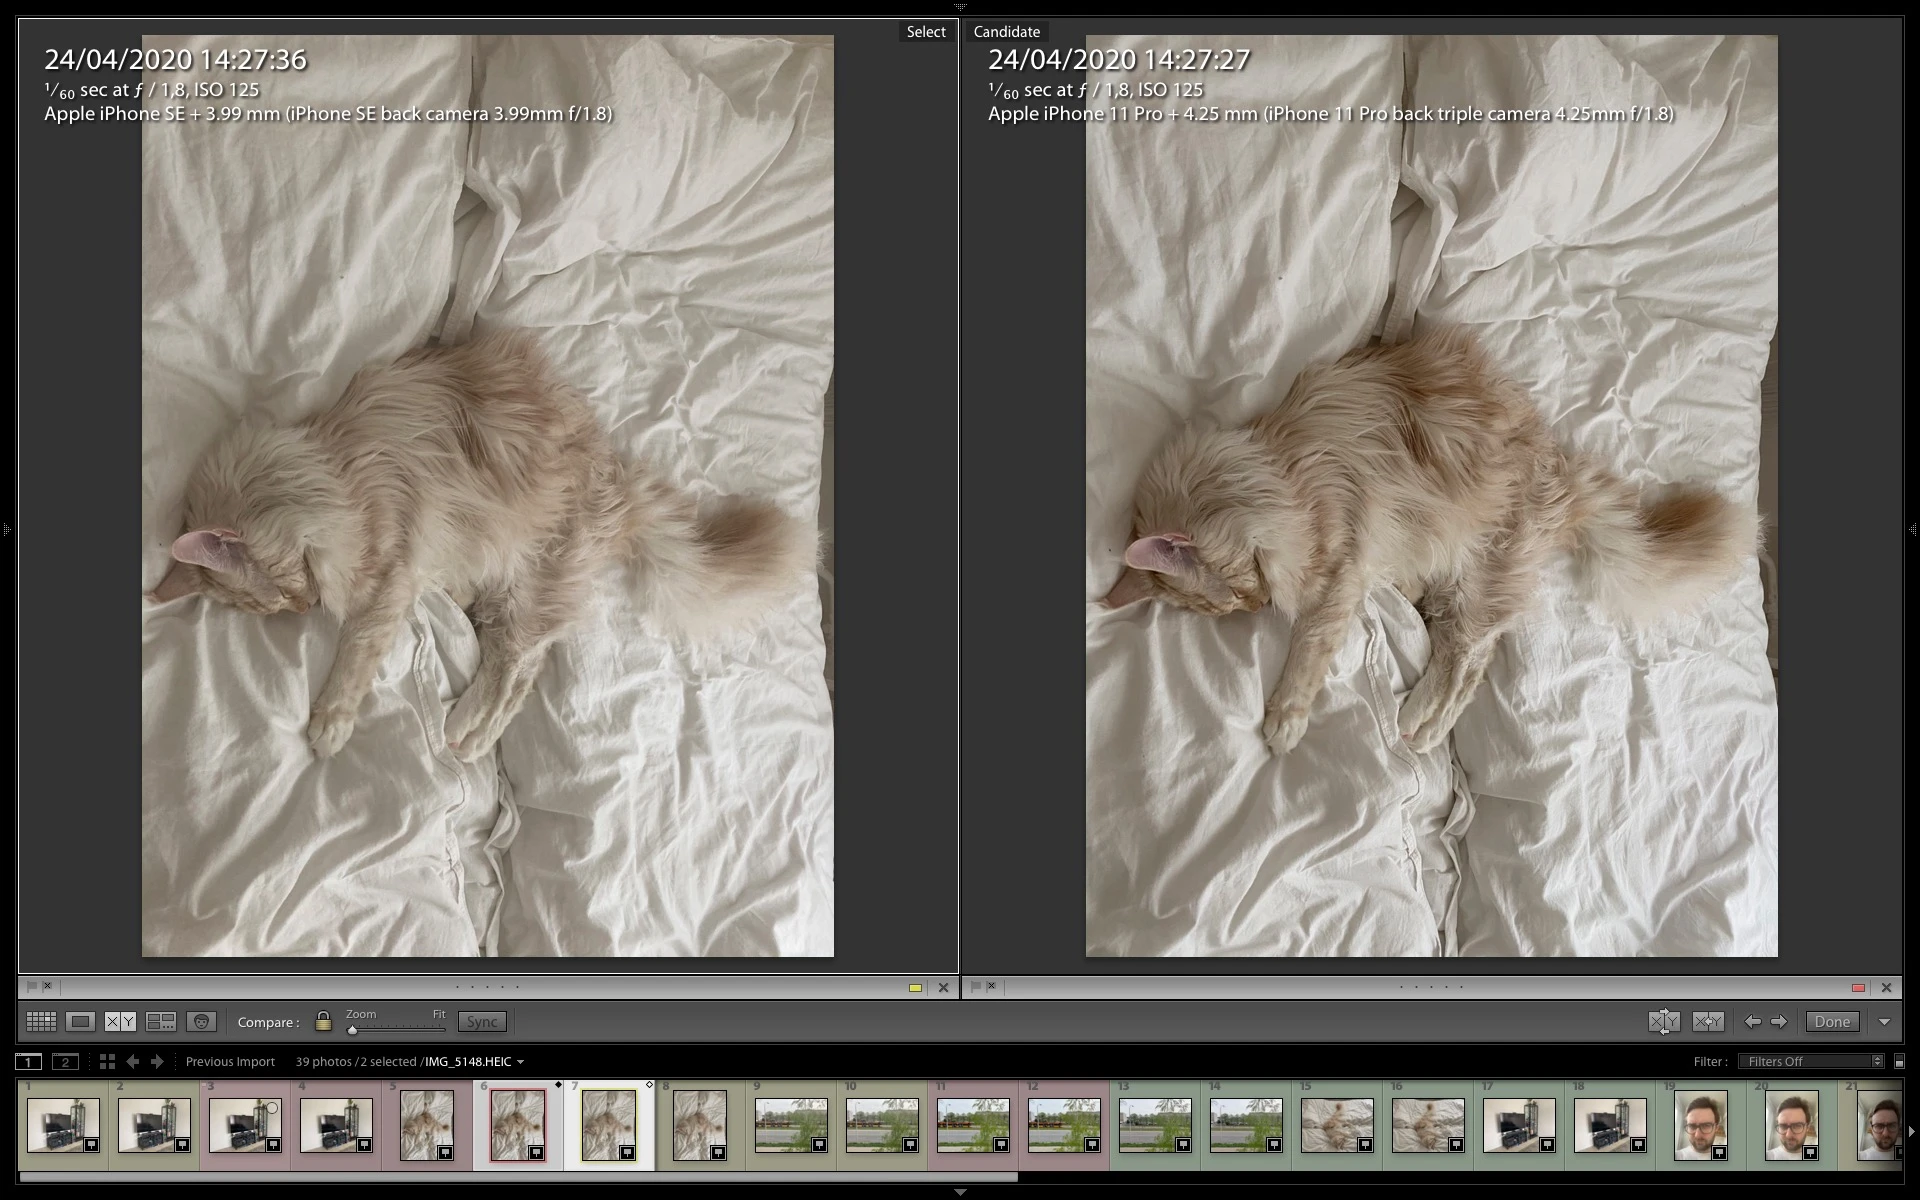Toggle the Compare link focus lock
1920x1200 pixels.
323,1021
